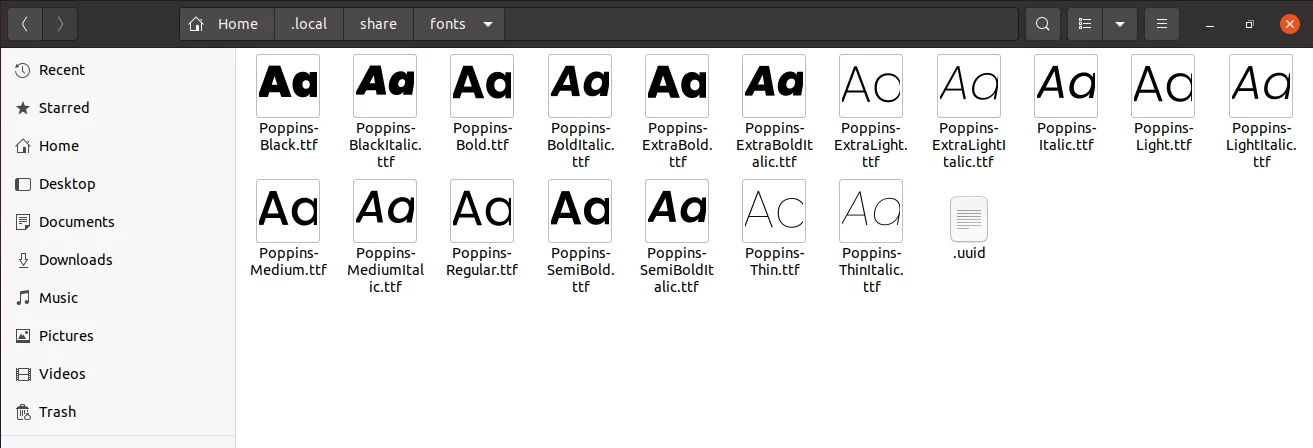Select the Poppins-ExtraLight.ttf font file icon
The width and height of the screenshot is (1313, 448).
(x=871, y=86)
